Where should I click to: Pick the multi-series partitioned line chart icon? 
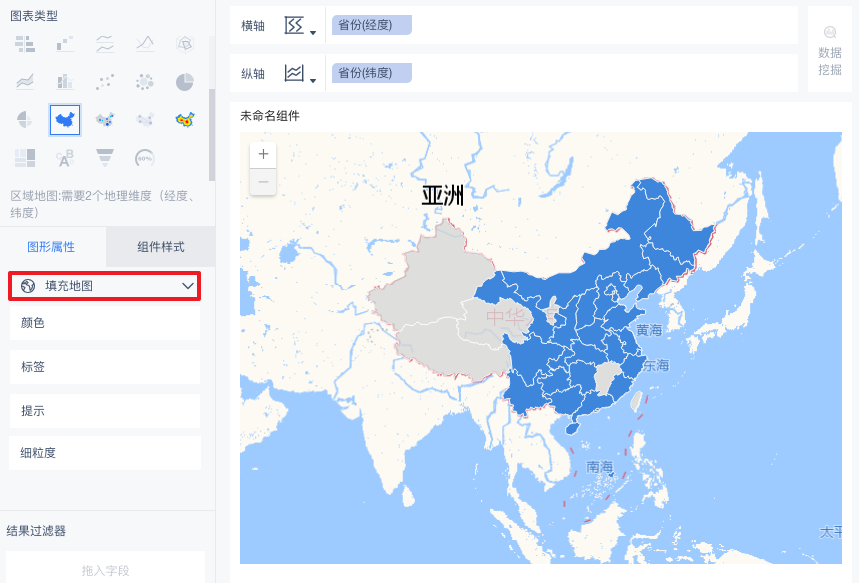point(105,43)
